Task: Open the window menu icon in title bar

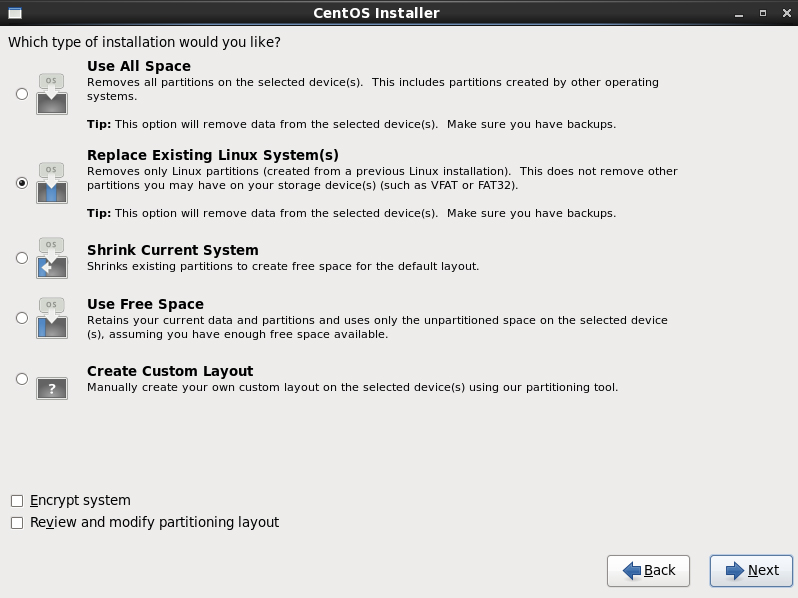Action: click(x=15, y=13)
